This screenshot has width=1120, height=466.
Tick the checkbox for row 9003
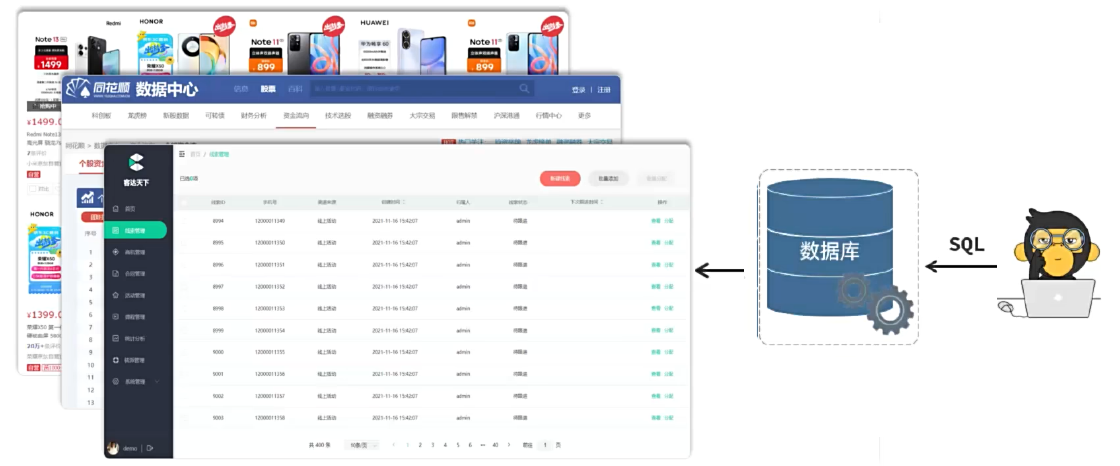tap(183, 417)
